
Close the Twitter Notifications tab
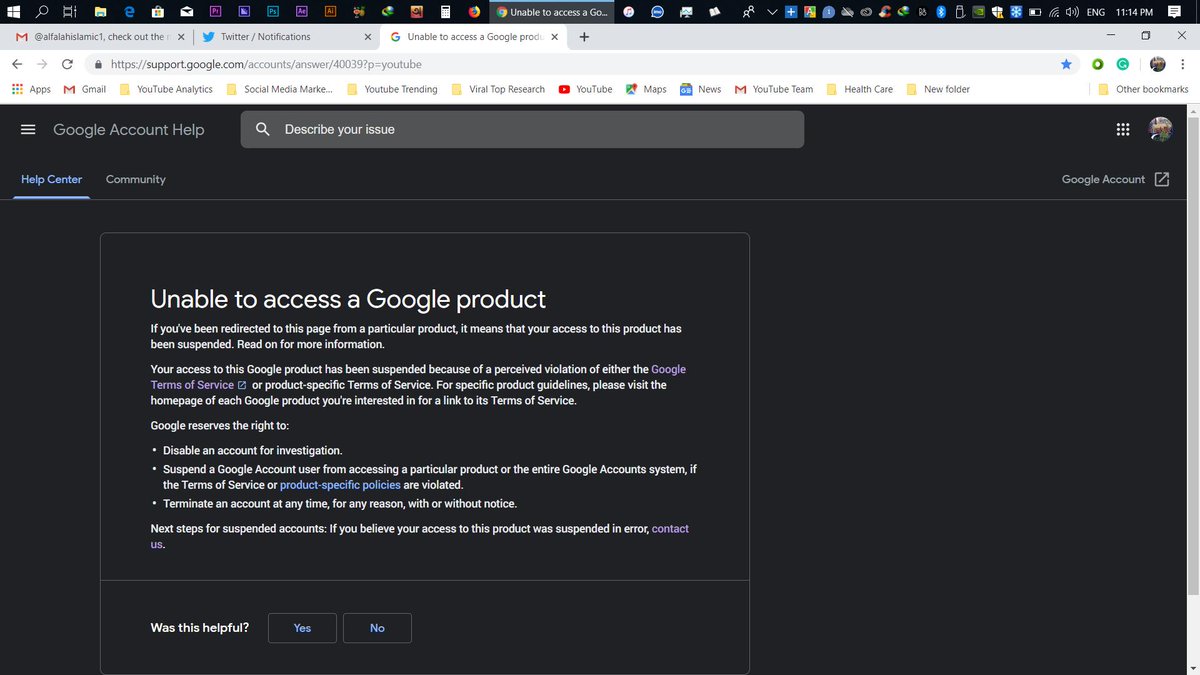(x=367, y=37)
